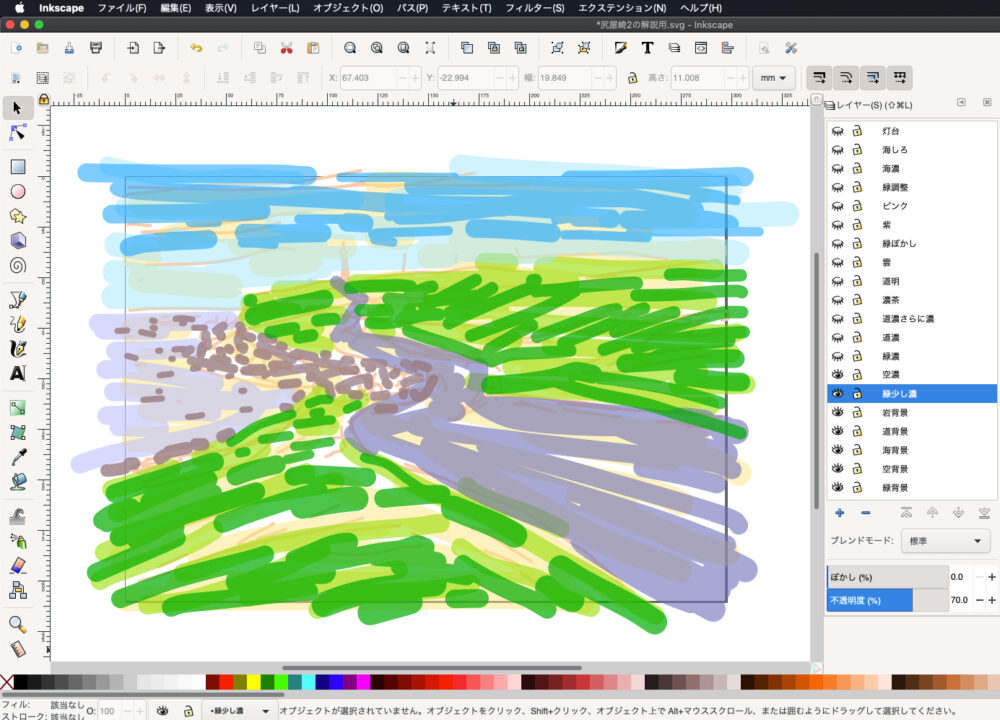Screen dimensions: 1000x720
Task: Choose the Text tool in left toolbox
Action: pos(17,373)
